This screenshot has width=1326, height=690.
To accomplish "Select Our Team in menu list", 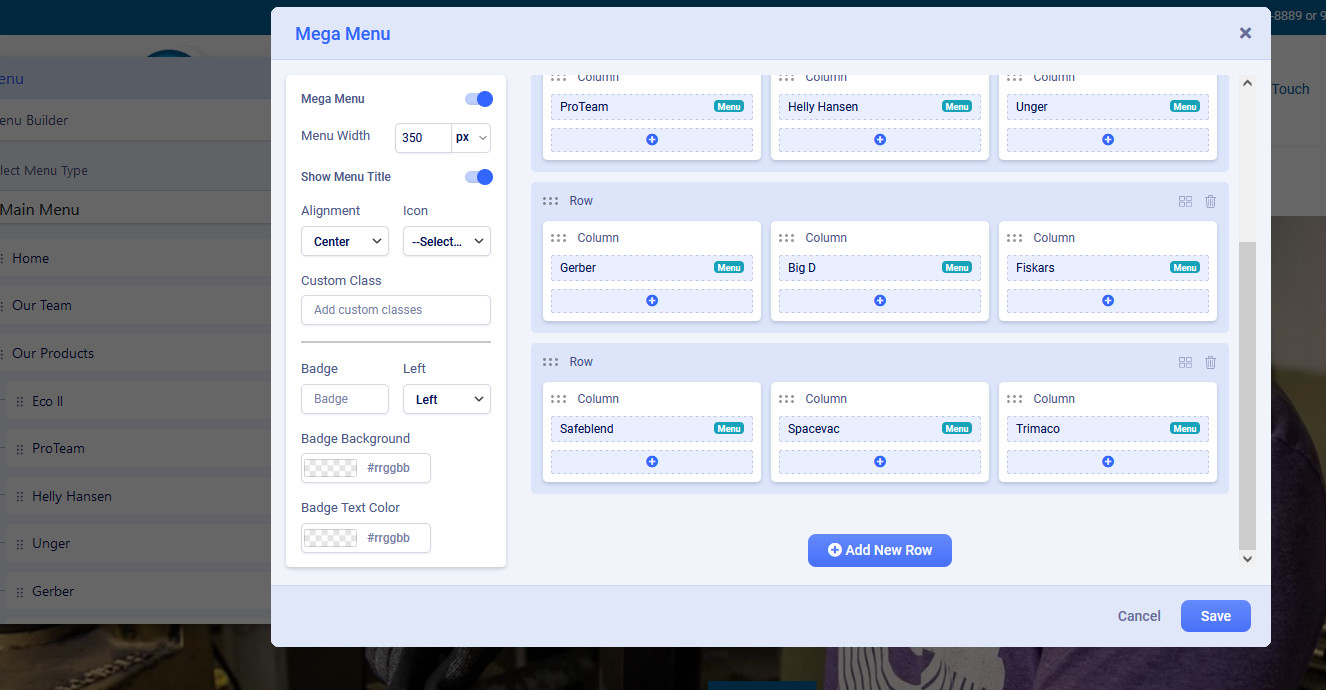I will tap(42, 306).
